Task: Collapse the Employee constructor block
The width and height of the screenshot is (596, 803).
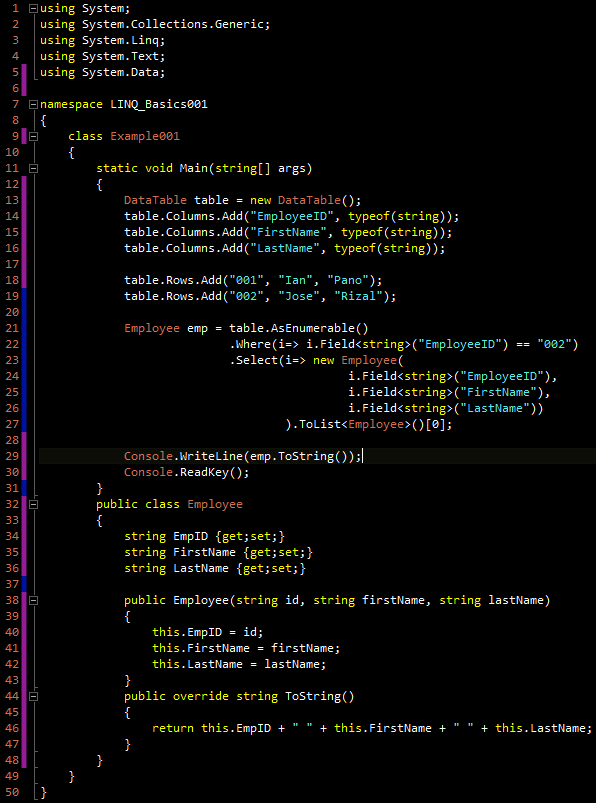Action: click(x=33, y=600)
